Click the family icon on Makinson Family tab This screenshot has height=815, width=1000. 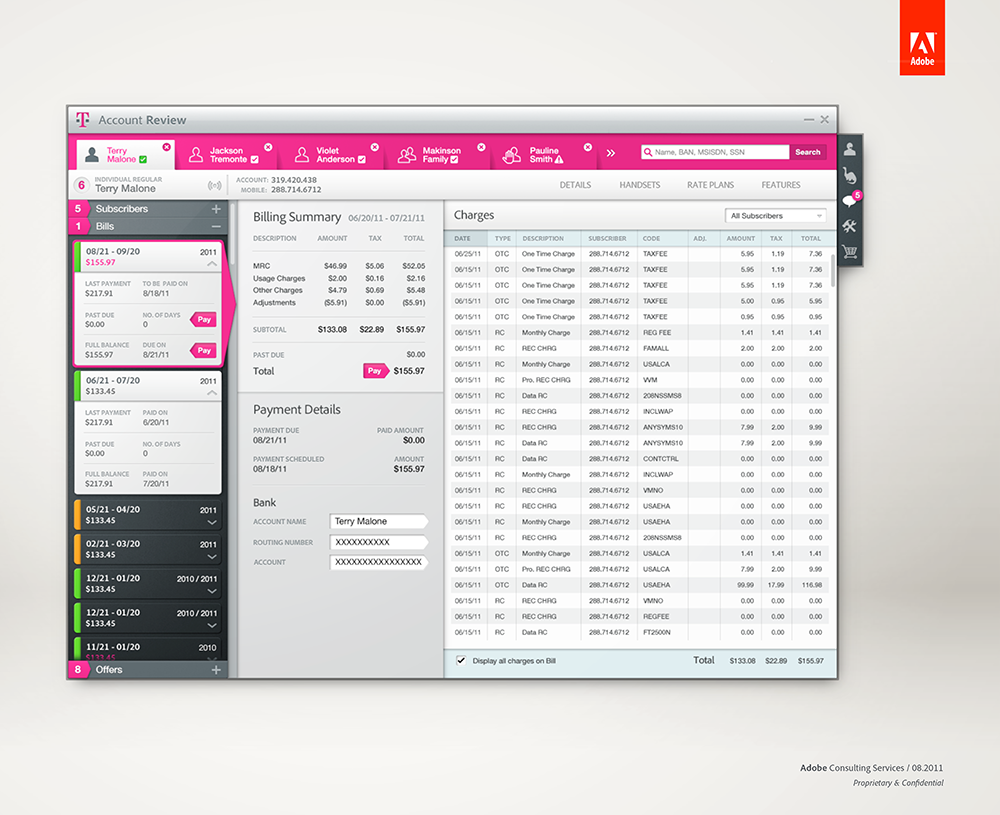(407, 155)
